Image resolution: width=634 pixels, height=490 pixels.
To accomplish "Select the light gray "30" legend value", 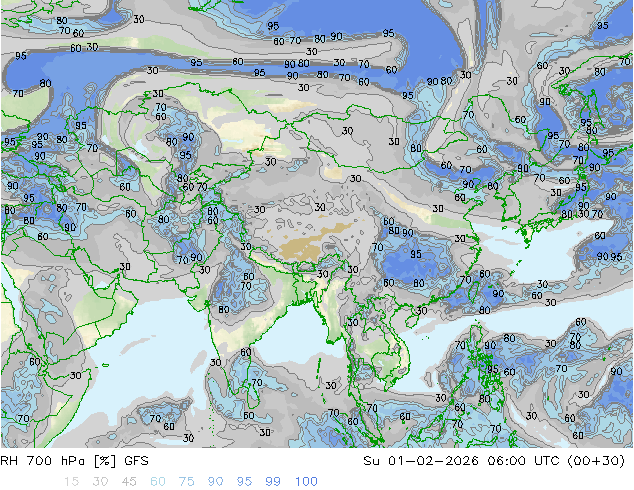I will coord(100,482).
